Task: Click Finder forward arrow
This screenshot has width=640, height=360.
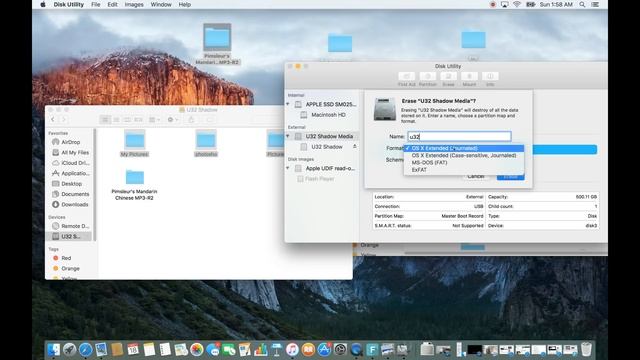Action: (63, 120)
